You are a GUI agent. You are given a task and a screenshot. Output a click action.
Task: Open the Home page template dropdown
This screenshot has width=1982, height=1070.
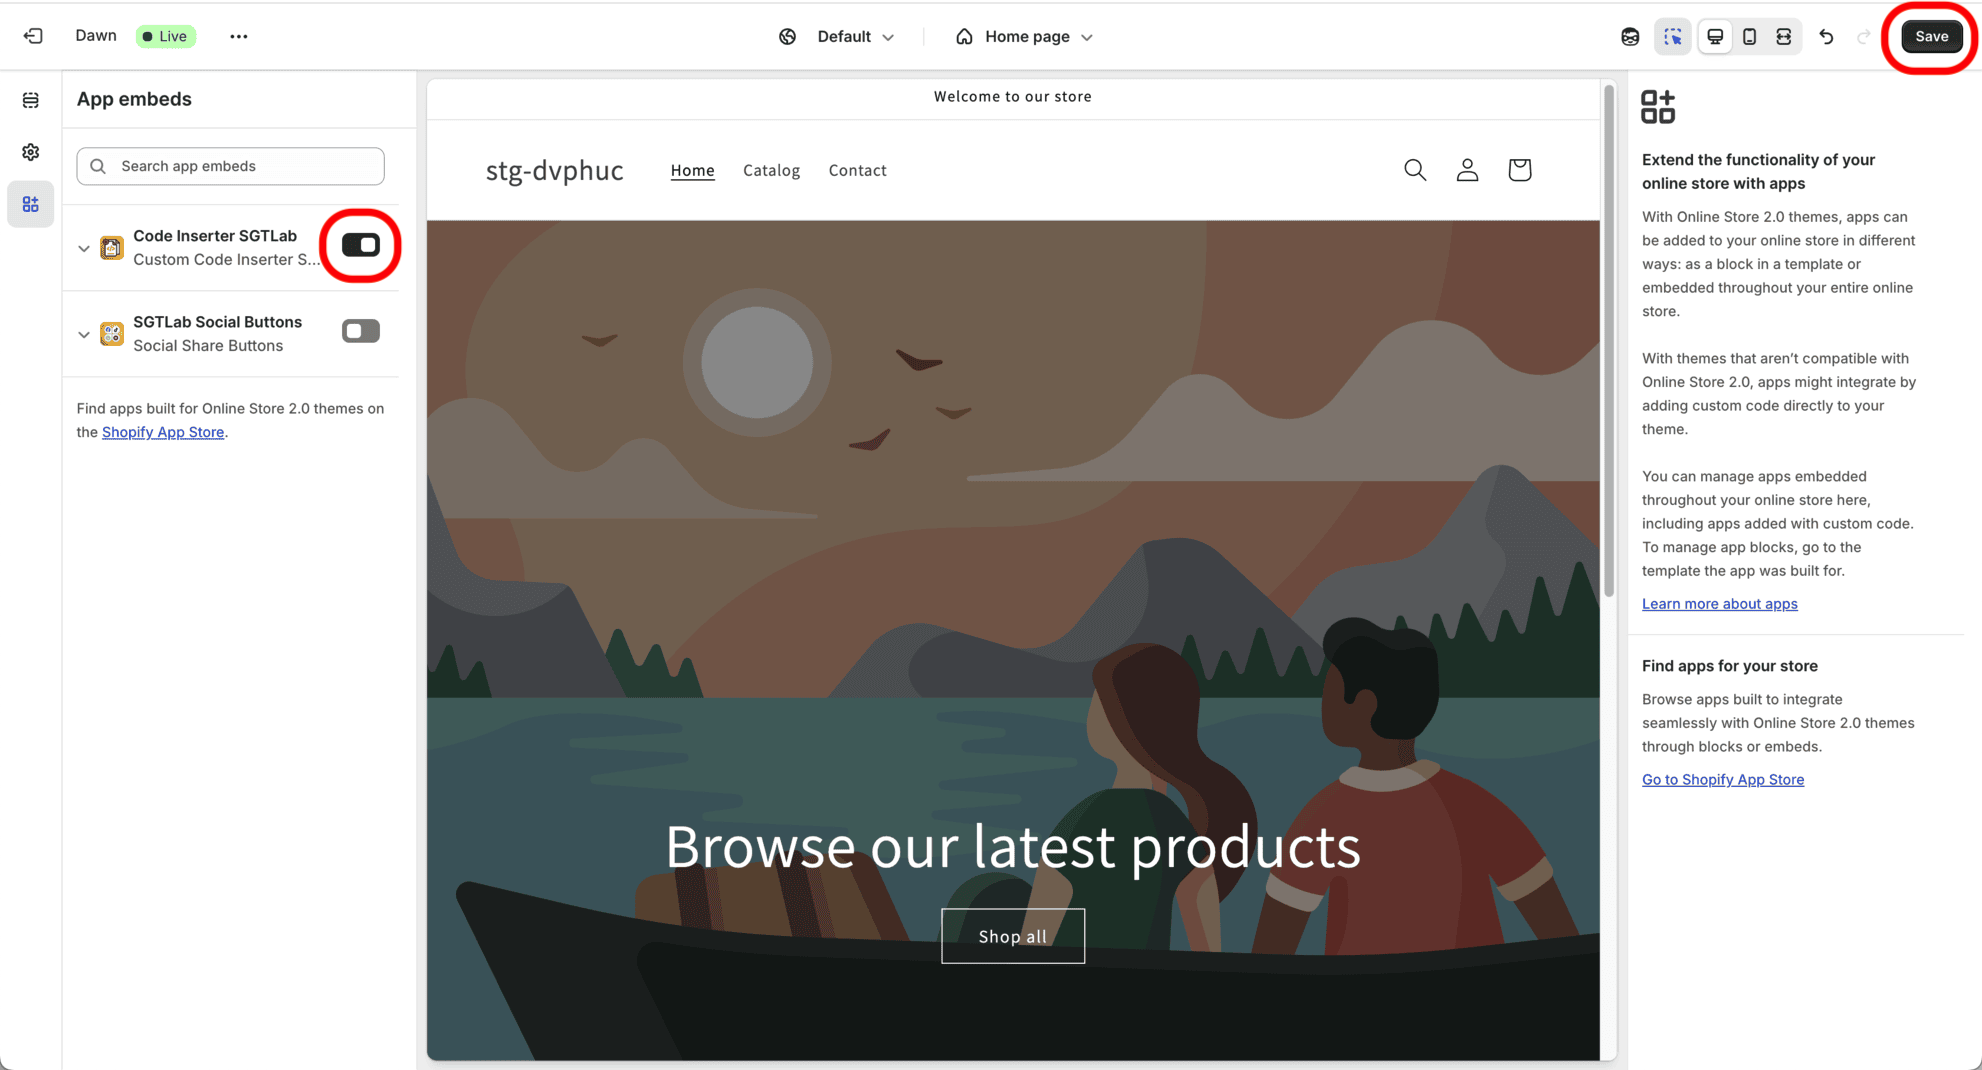(1025, 37)
